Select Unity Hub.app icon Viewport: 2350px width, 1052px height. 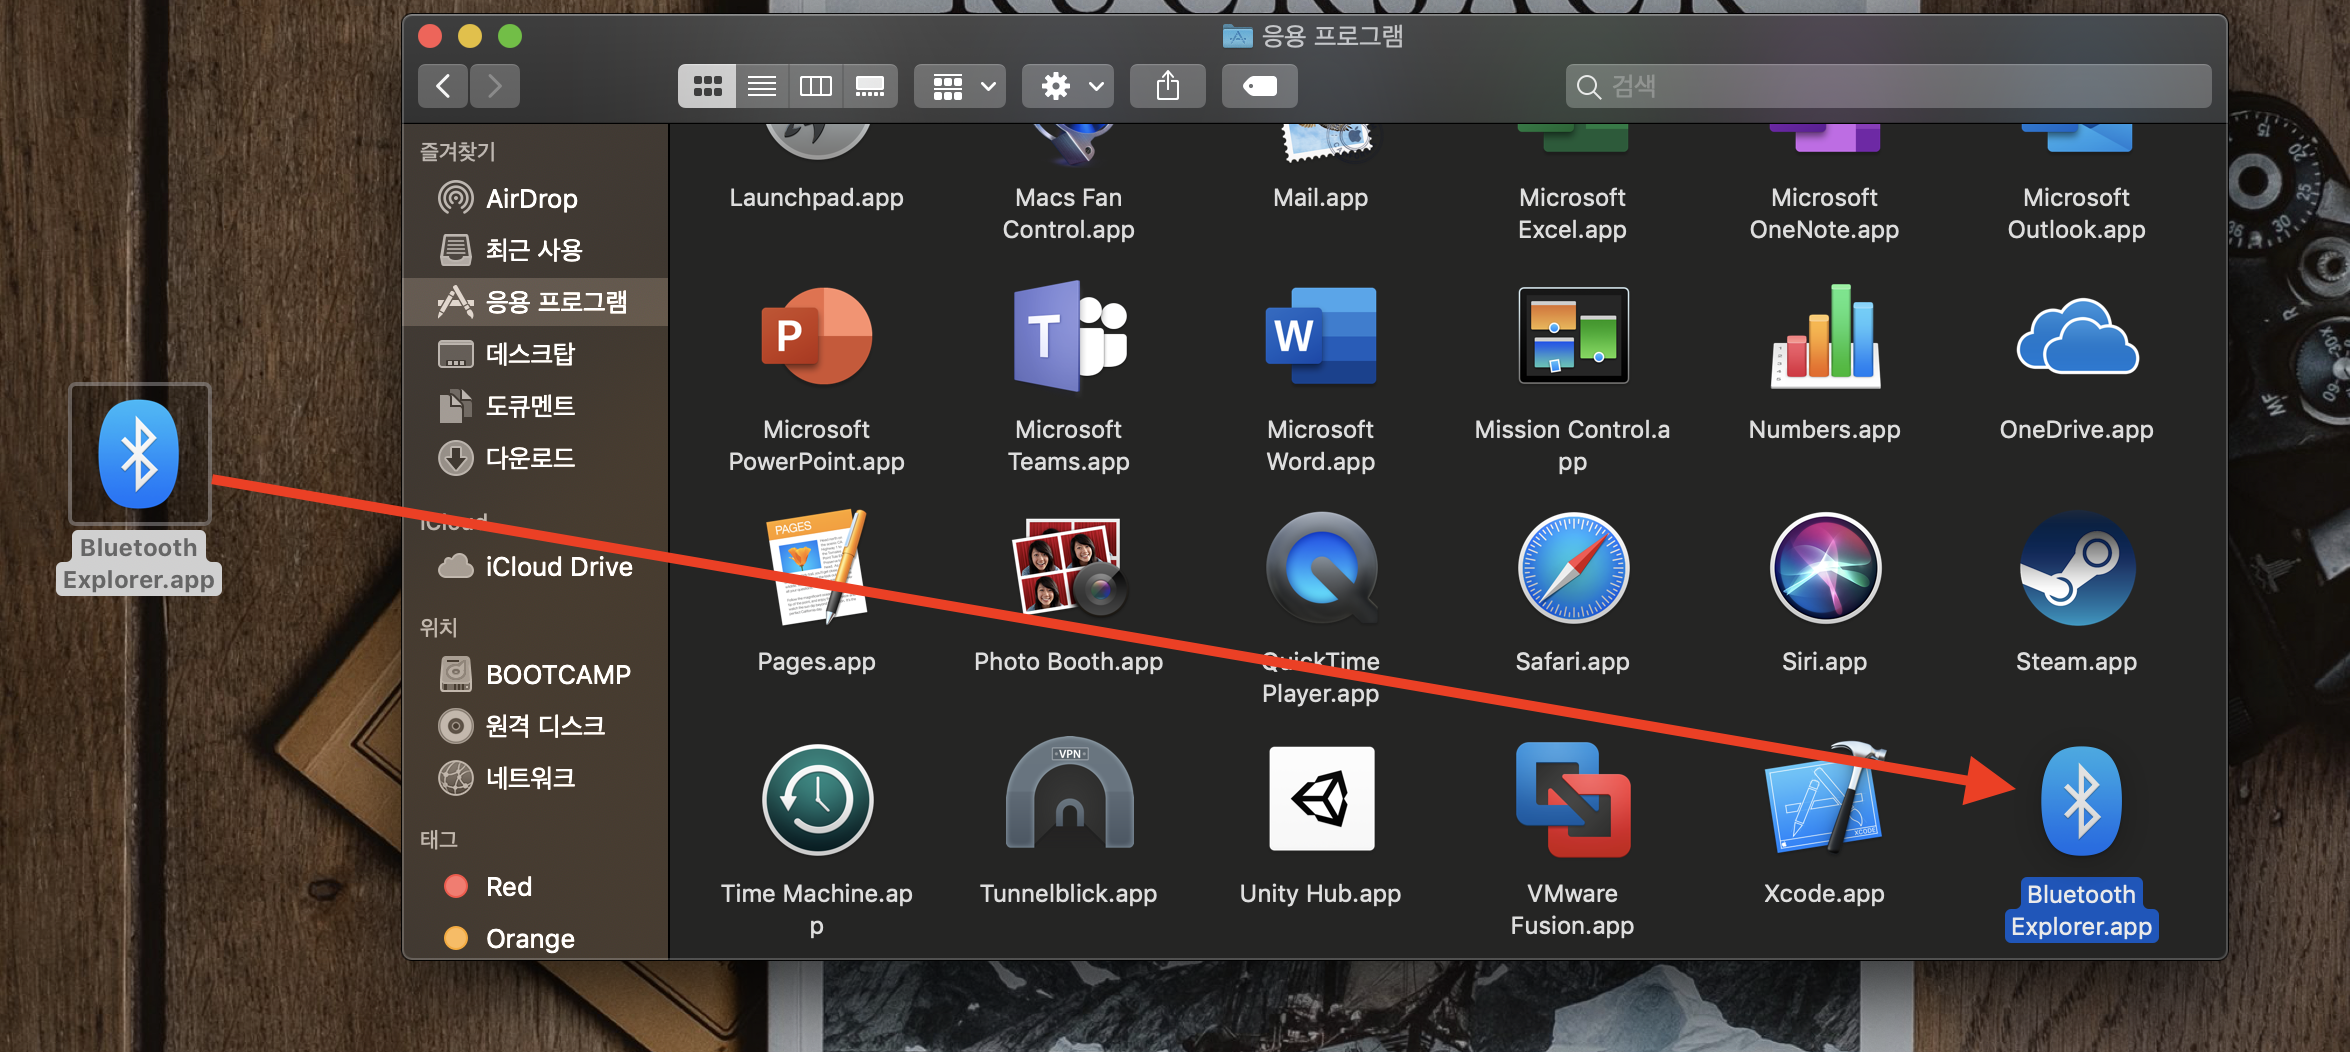1321,798
